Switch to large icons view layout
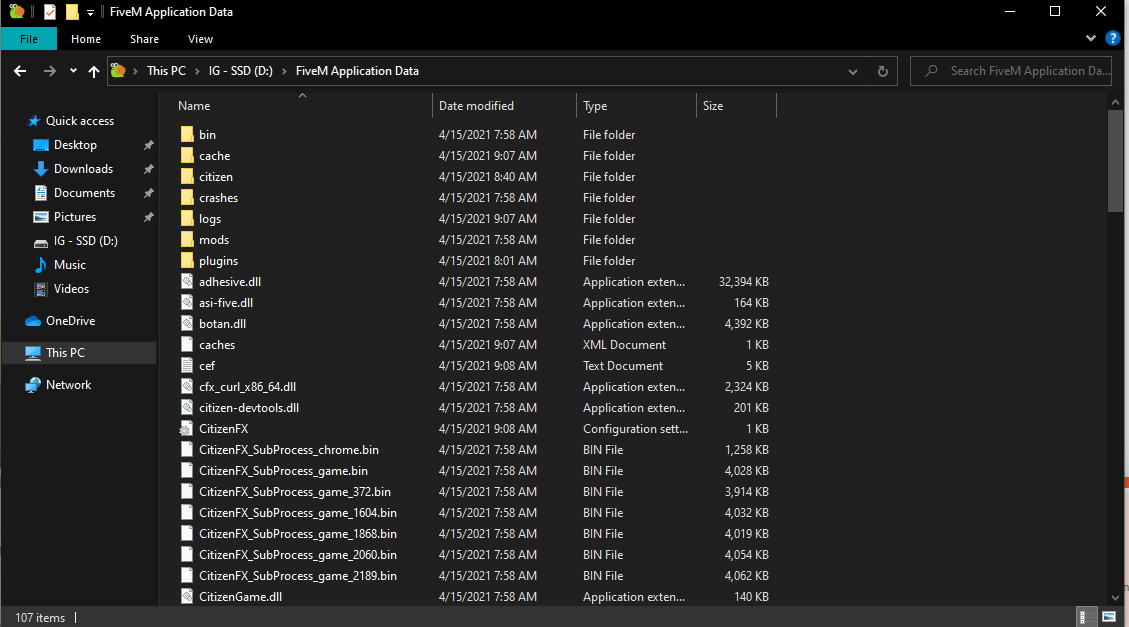Image resolution: width=1129 pixels, height=627 pixels. (x=1109, y=617)
